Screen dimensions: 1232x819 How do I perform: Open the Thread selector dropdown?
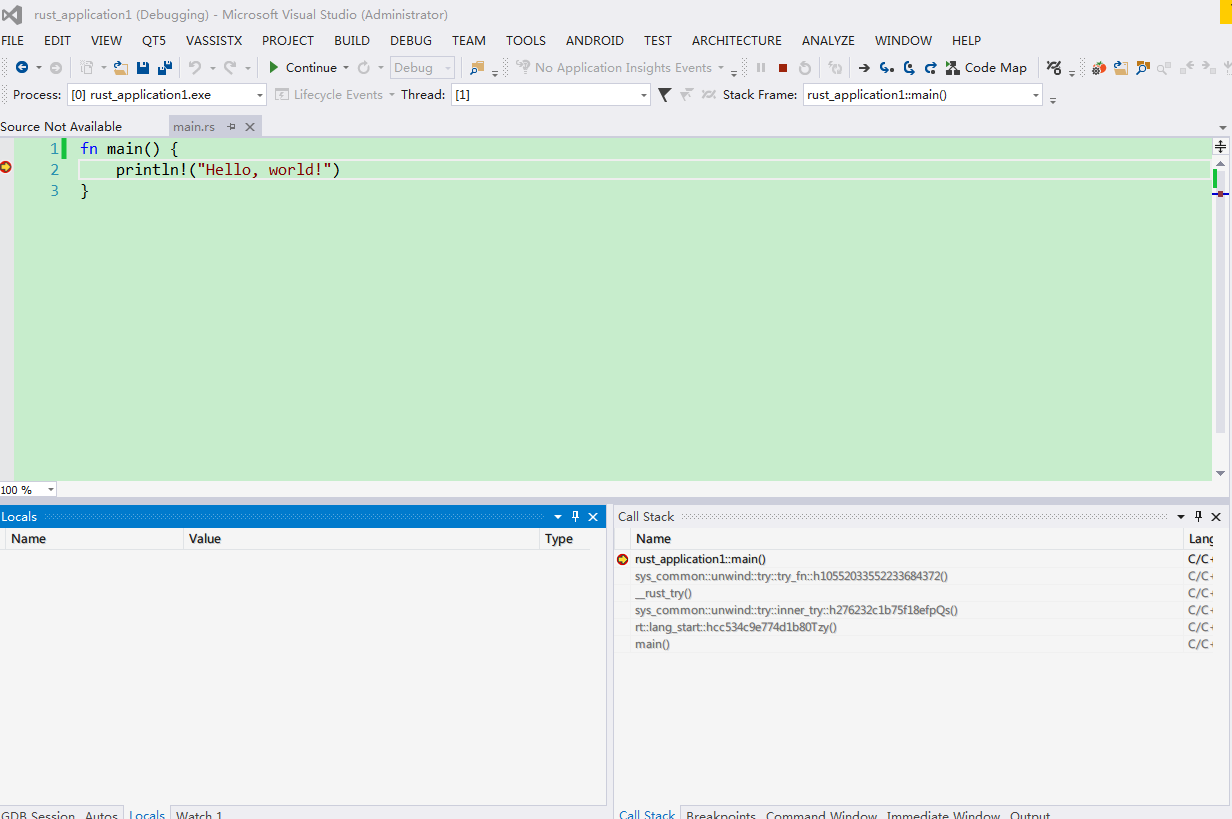[x=644, y=95]
